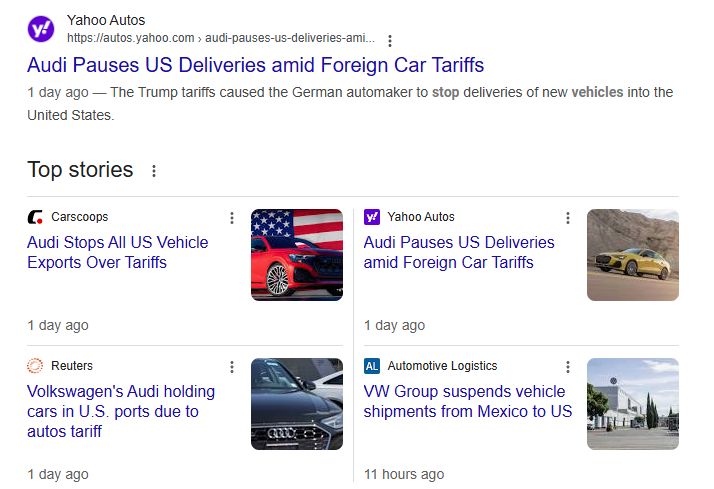Click the Reuters source icon
This screenshot has height=489, width=714.
(x=35, y=366)
